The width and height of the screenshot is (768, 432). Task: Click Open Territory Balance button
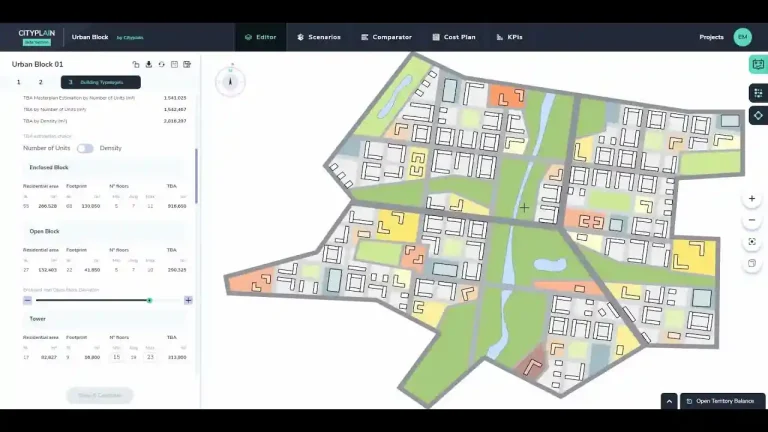click(721, 401)
